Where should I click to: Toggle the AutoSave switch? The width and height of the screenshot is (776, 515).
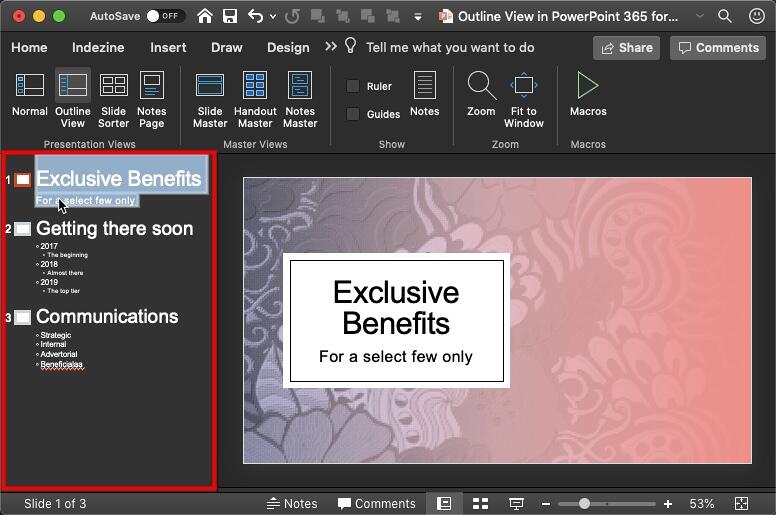pos(166,16)
